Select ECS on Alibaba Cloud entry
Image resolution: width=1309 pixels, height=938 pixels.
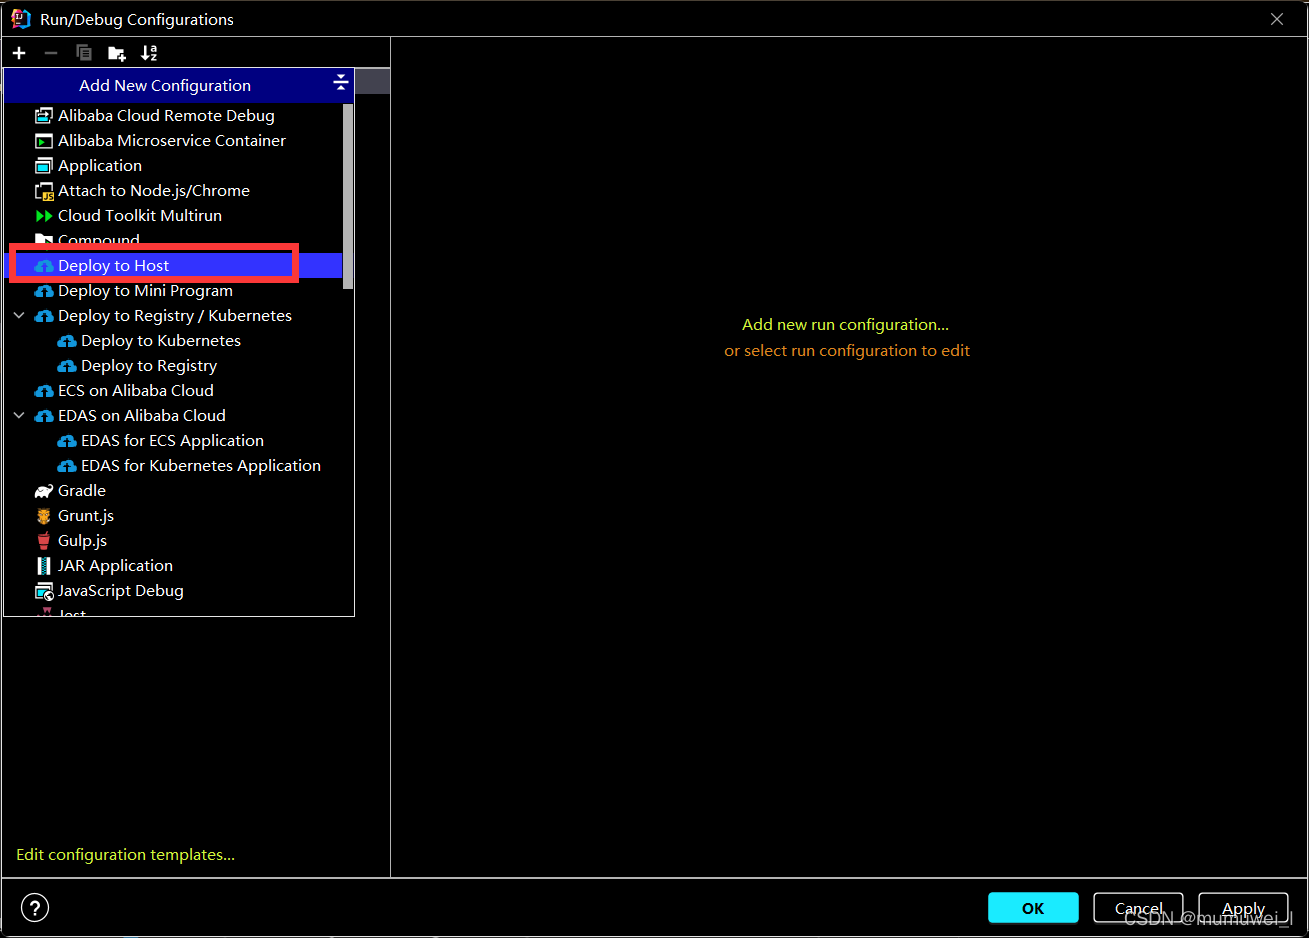pyautogui.click(x=136, y=391)
